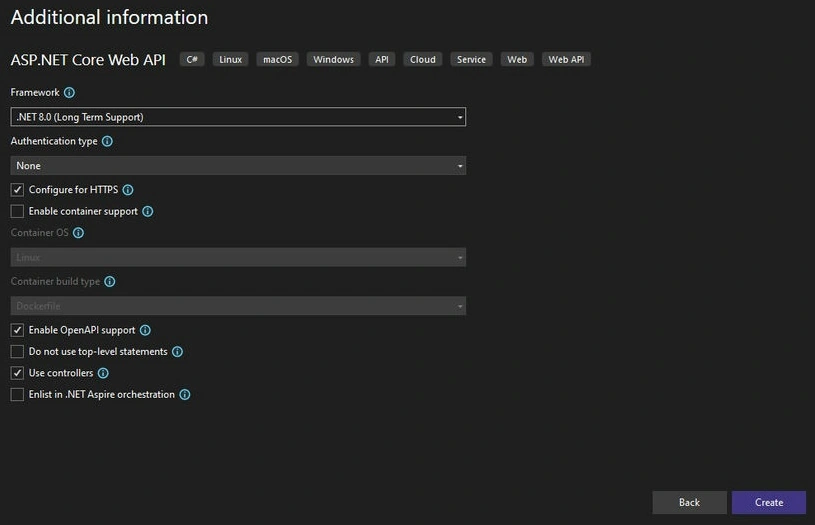Viewport: 815px width, 525px height.
Task: Check Enable container support checkbox
Action: coord(17,211)
